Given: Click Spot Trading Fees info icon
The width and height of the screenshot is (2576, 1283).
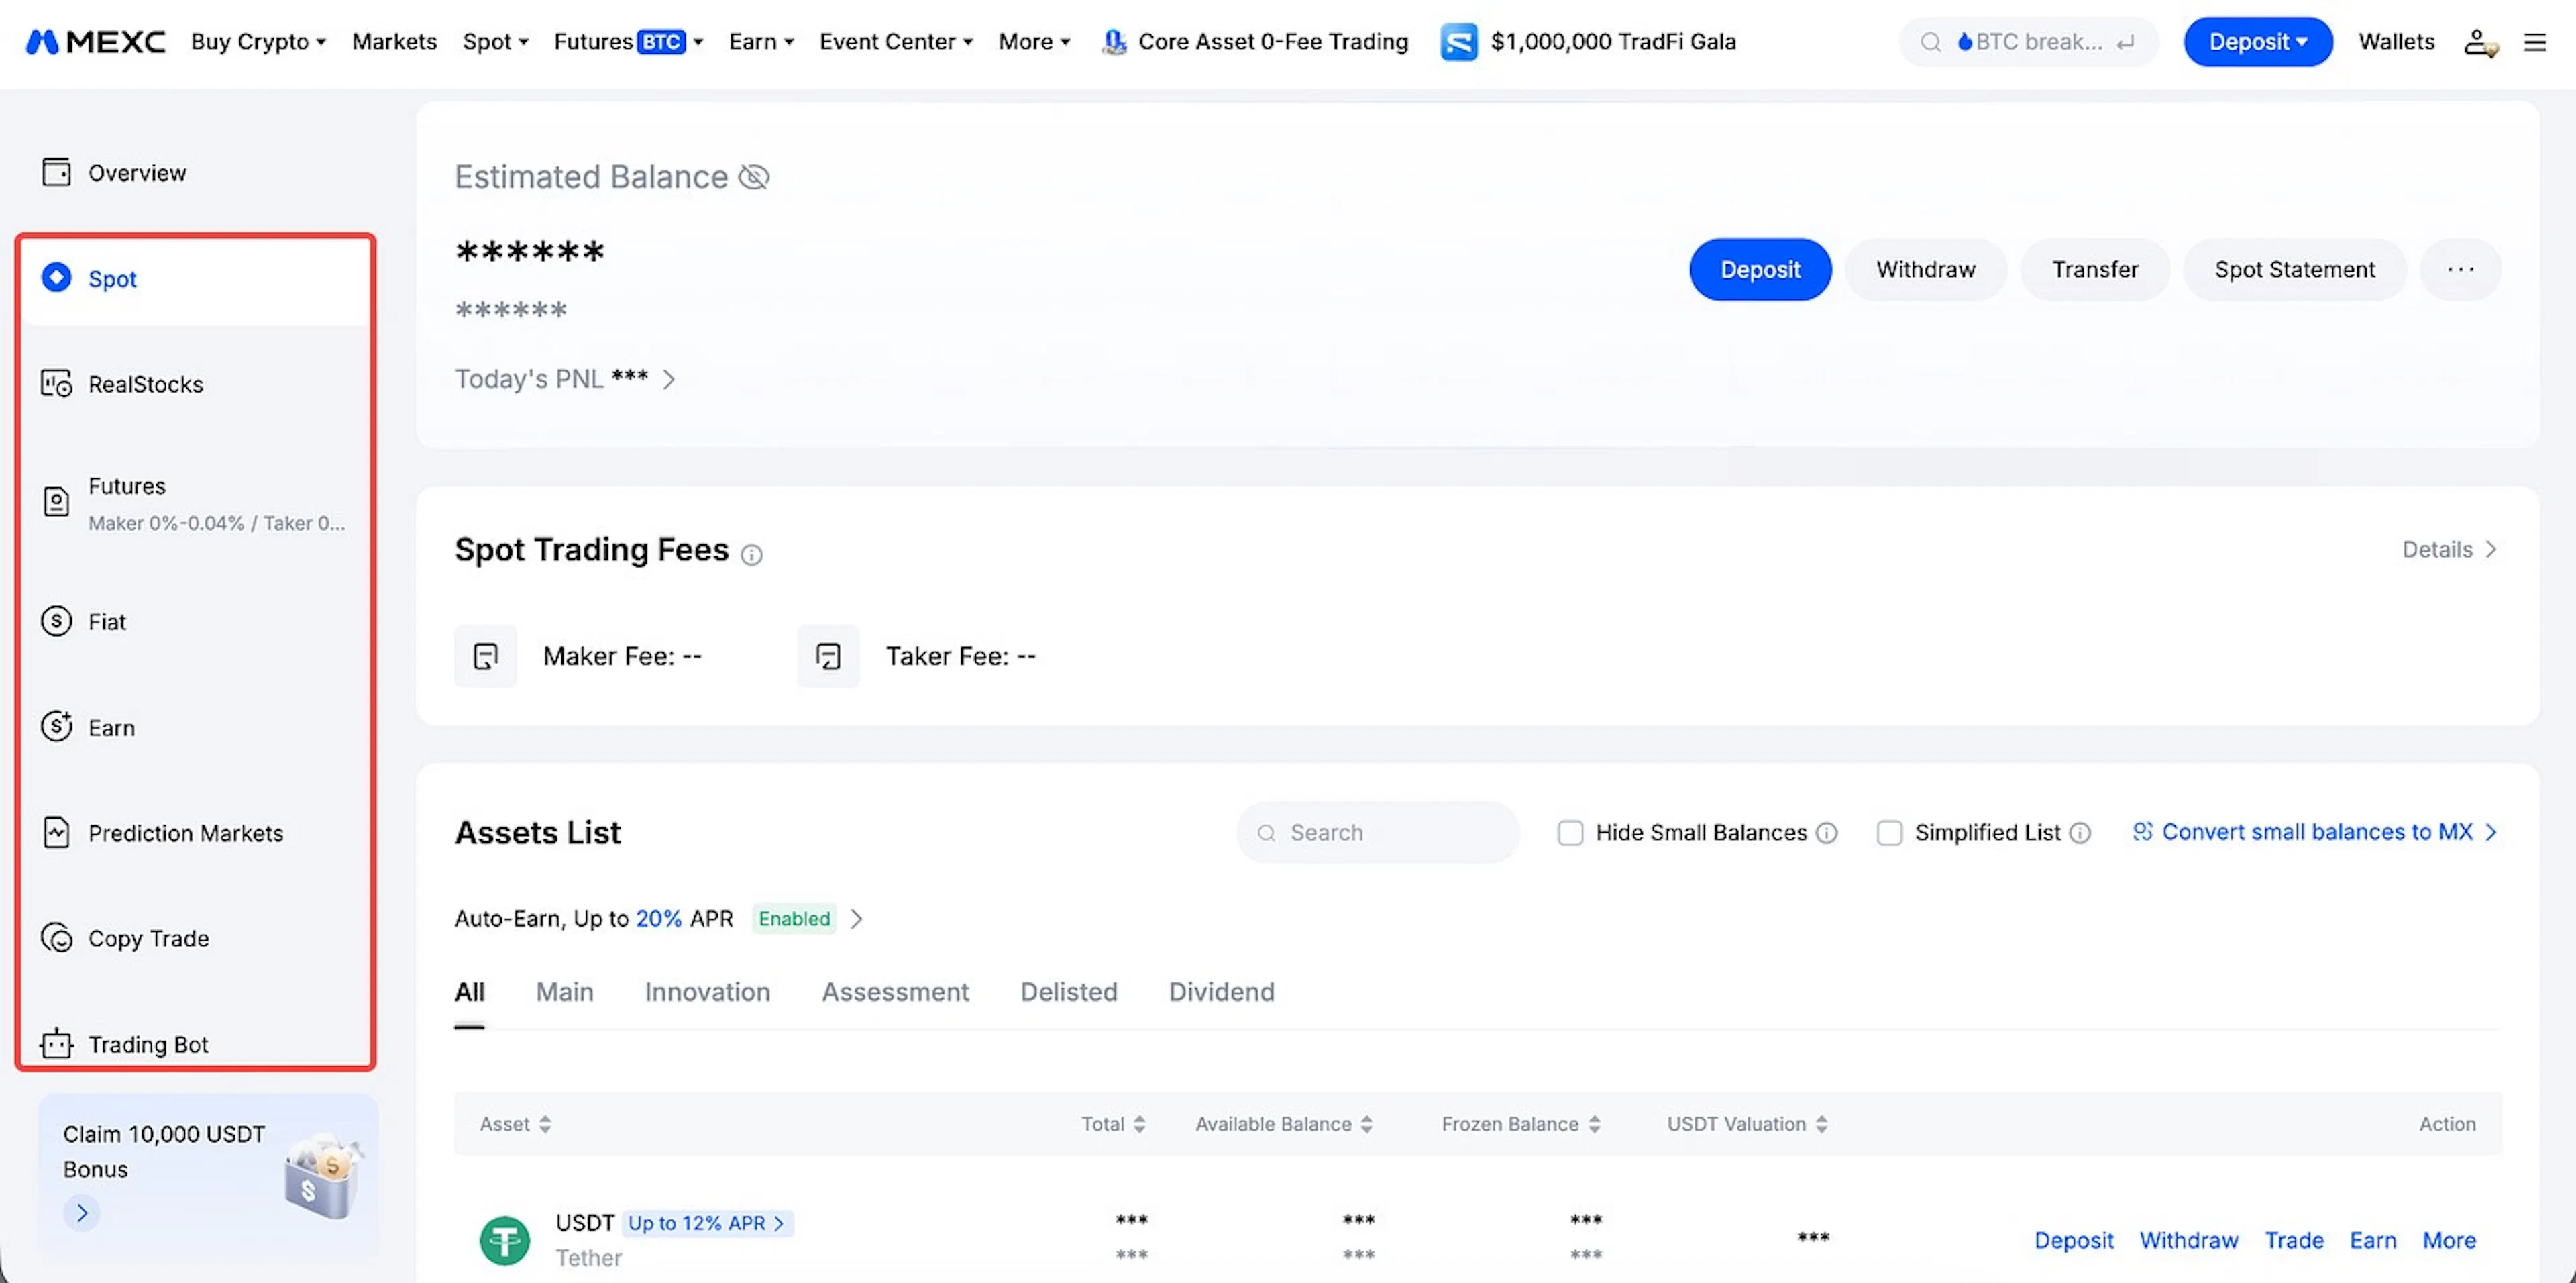Looking at the screenshot, I should 751,554.
